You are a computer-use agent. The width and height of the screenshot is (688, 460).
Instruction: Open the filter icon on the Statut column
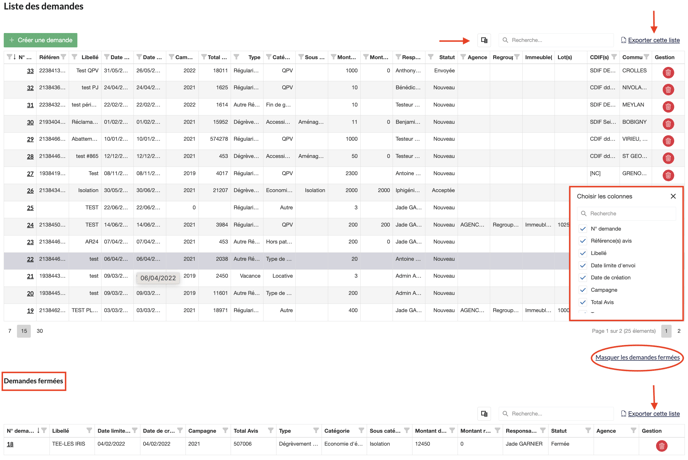431,58
